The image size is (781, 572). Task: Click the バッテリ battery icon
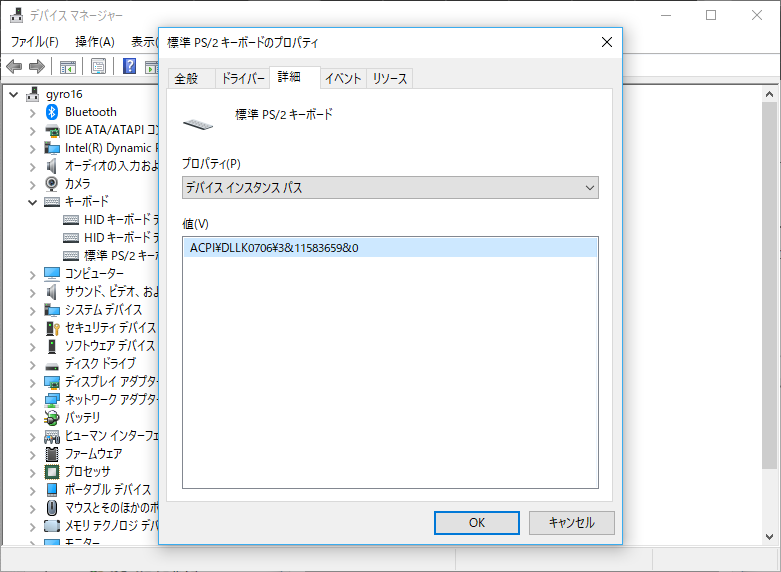pos(52,418)
